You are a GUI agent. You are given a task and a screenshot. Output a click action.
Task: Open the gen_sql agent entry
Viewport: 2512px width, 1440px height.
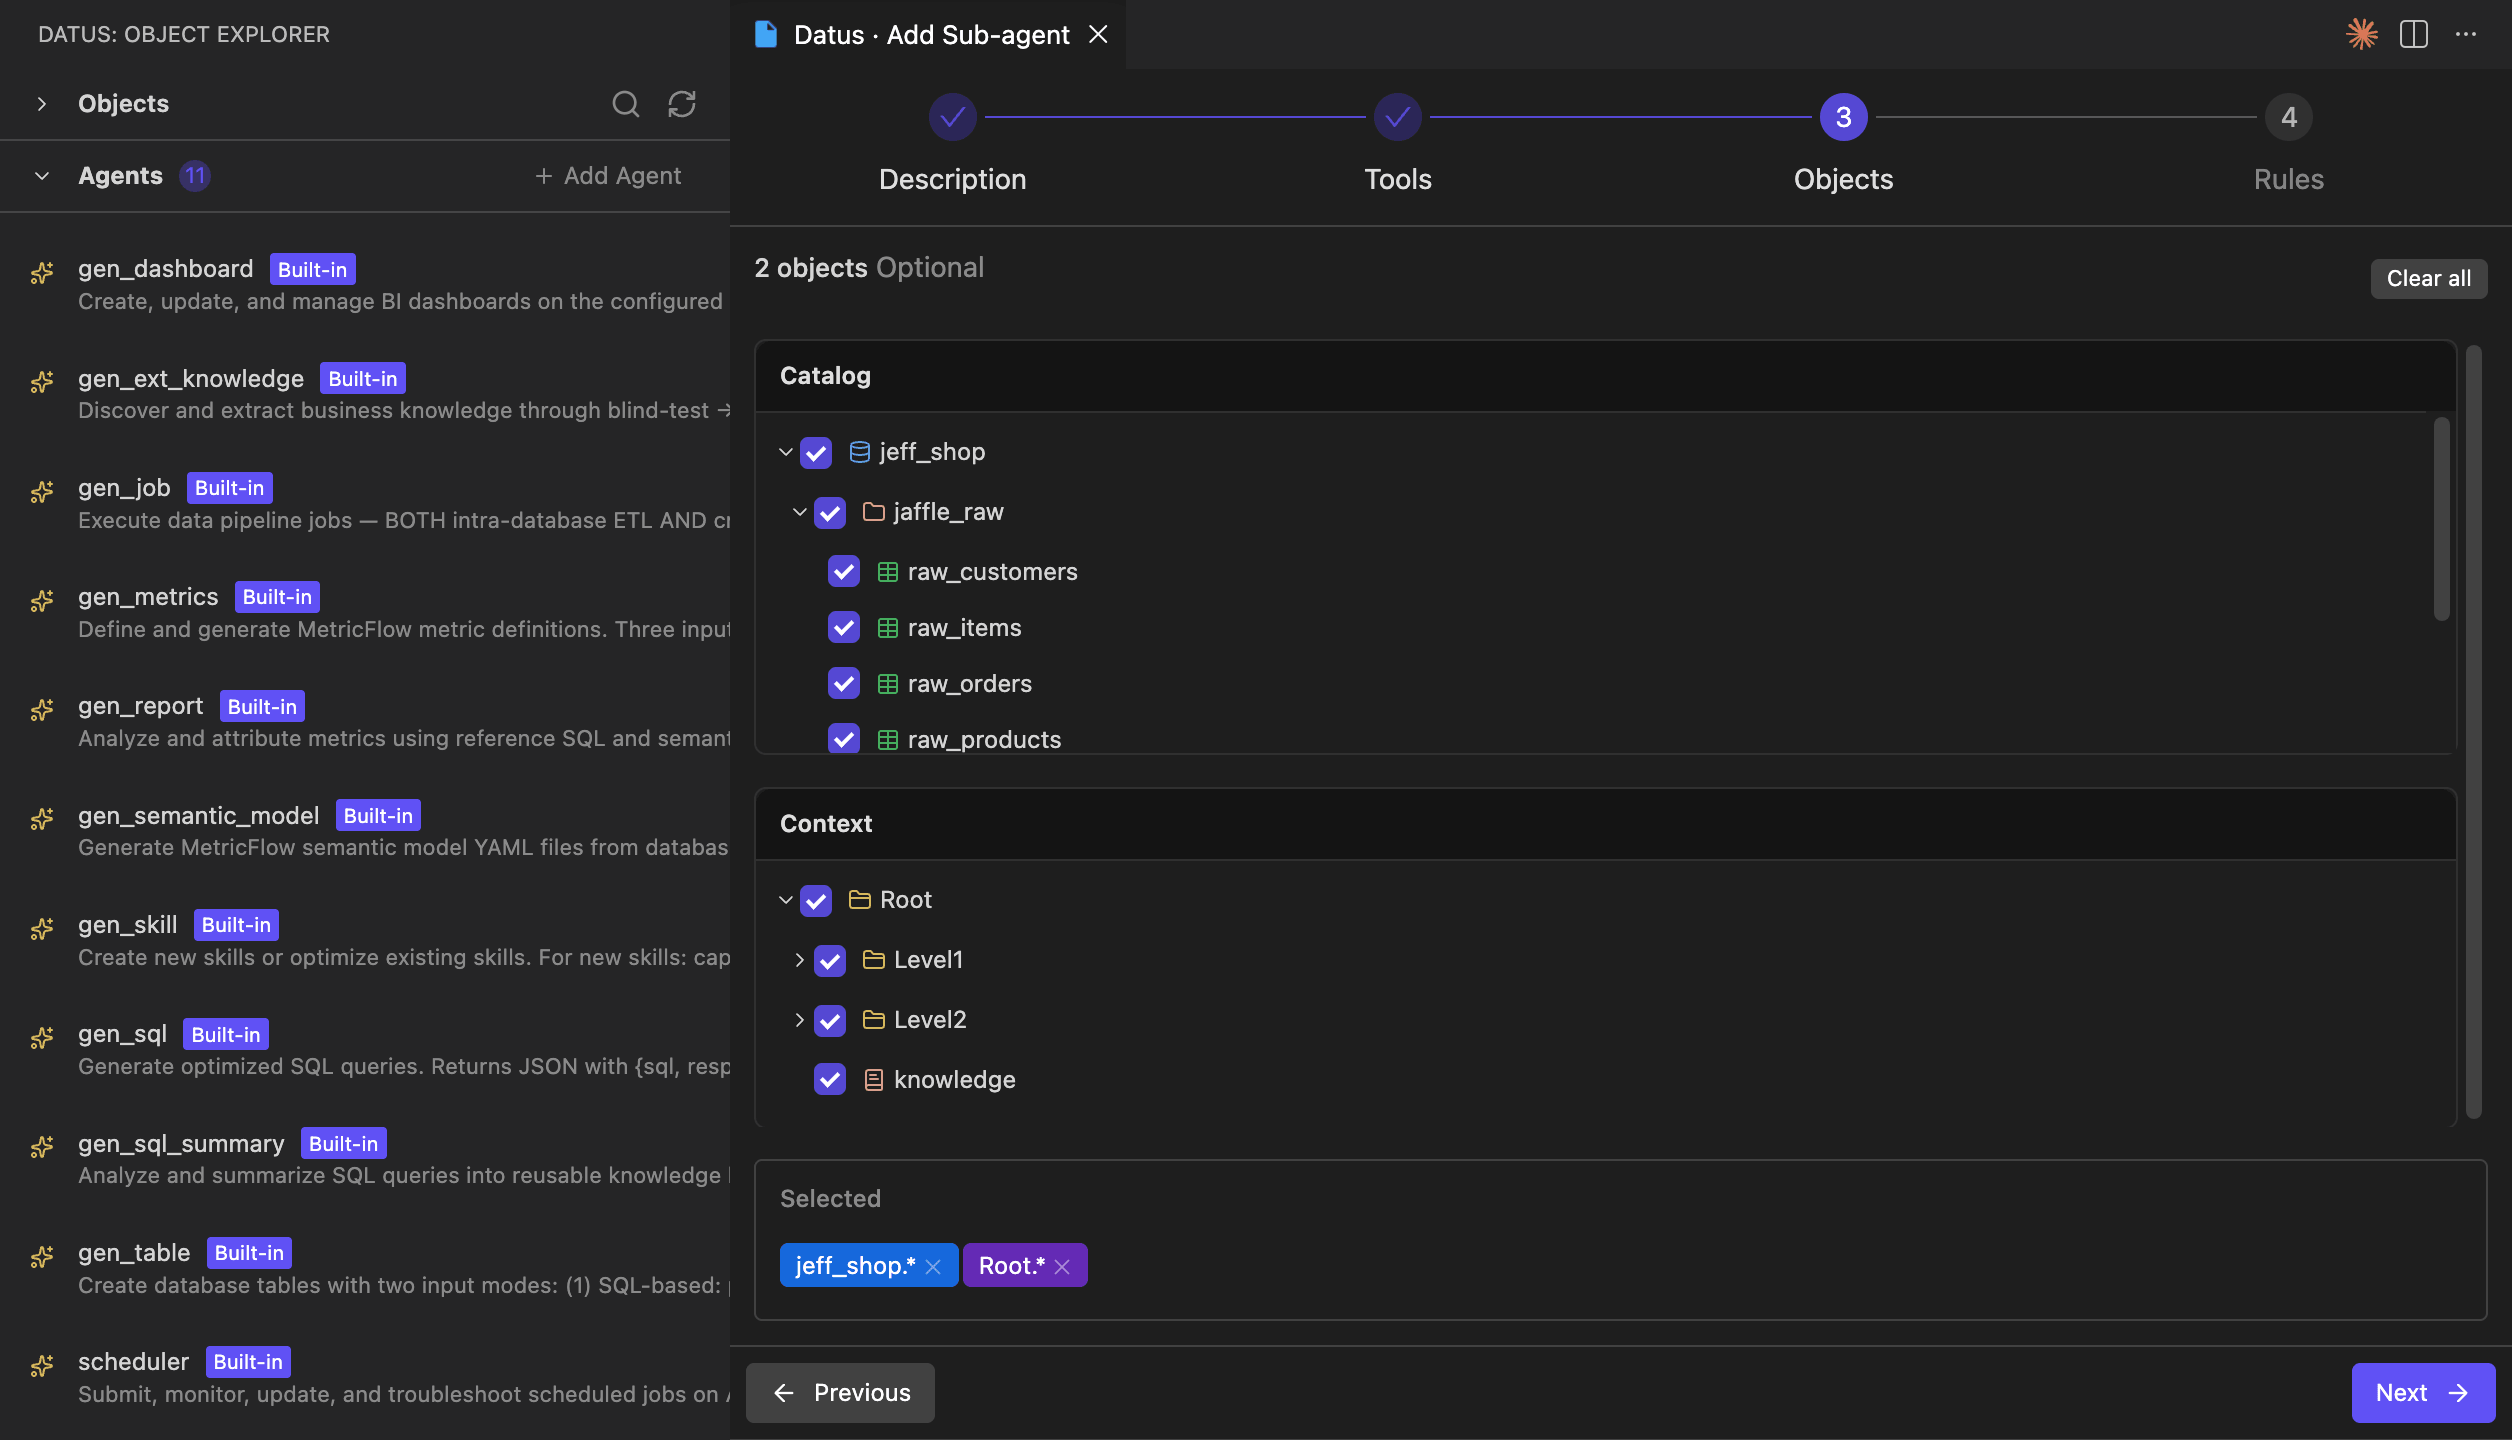(x=365, y=1050)
